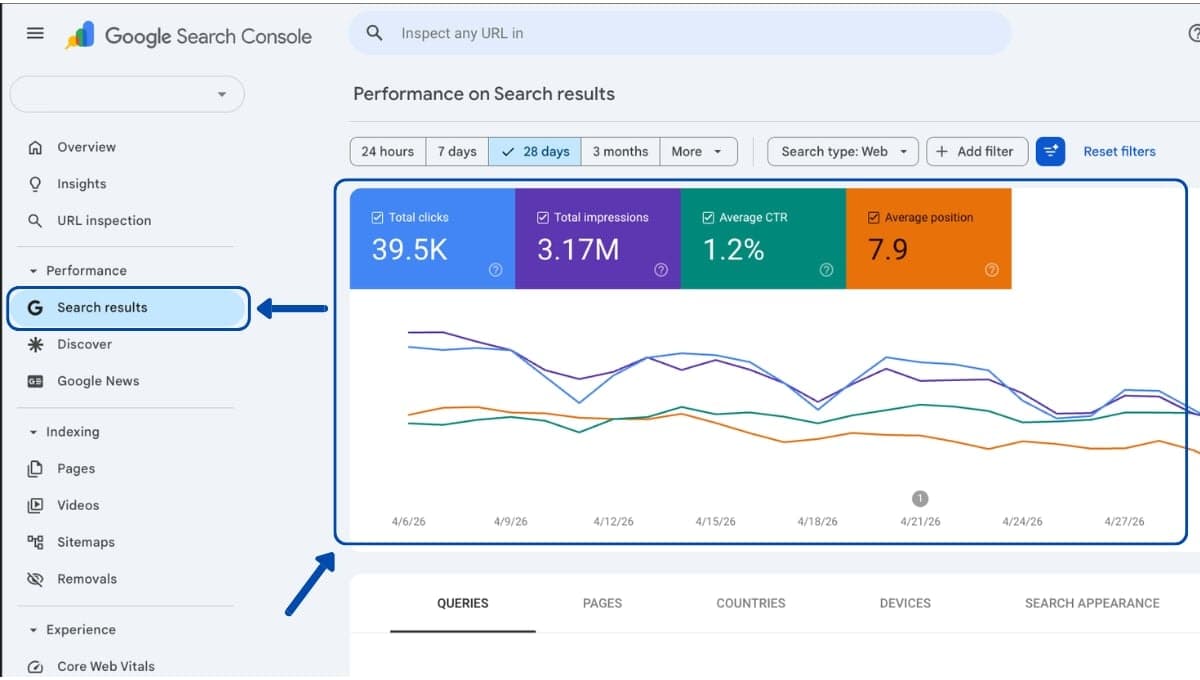Image resolution: width=1200 pixels, height=680 pixels.
Task: Click the Overview home icon
Action: click(35, 147)
